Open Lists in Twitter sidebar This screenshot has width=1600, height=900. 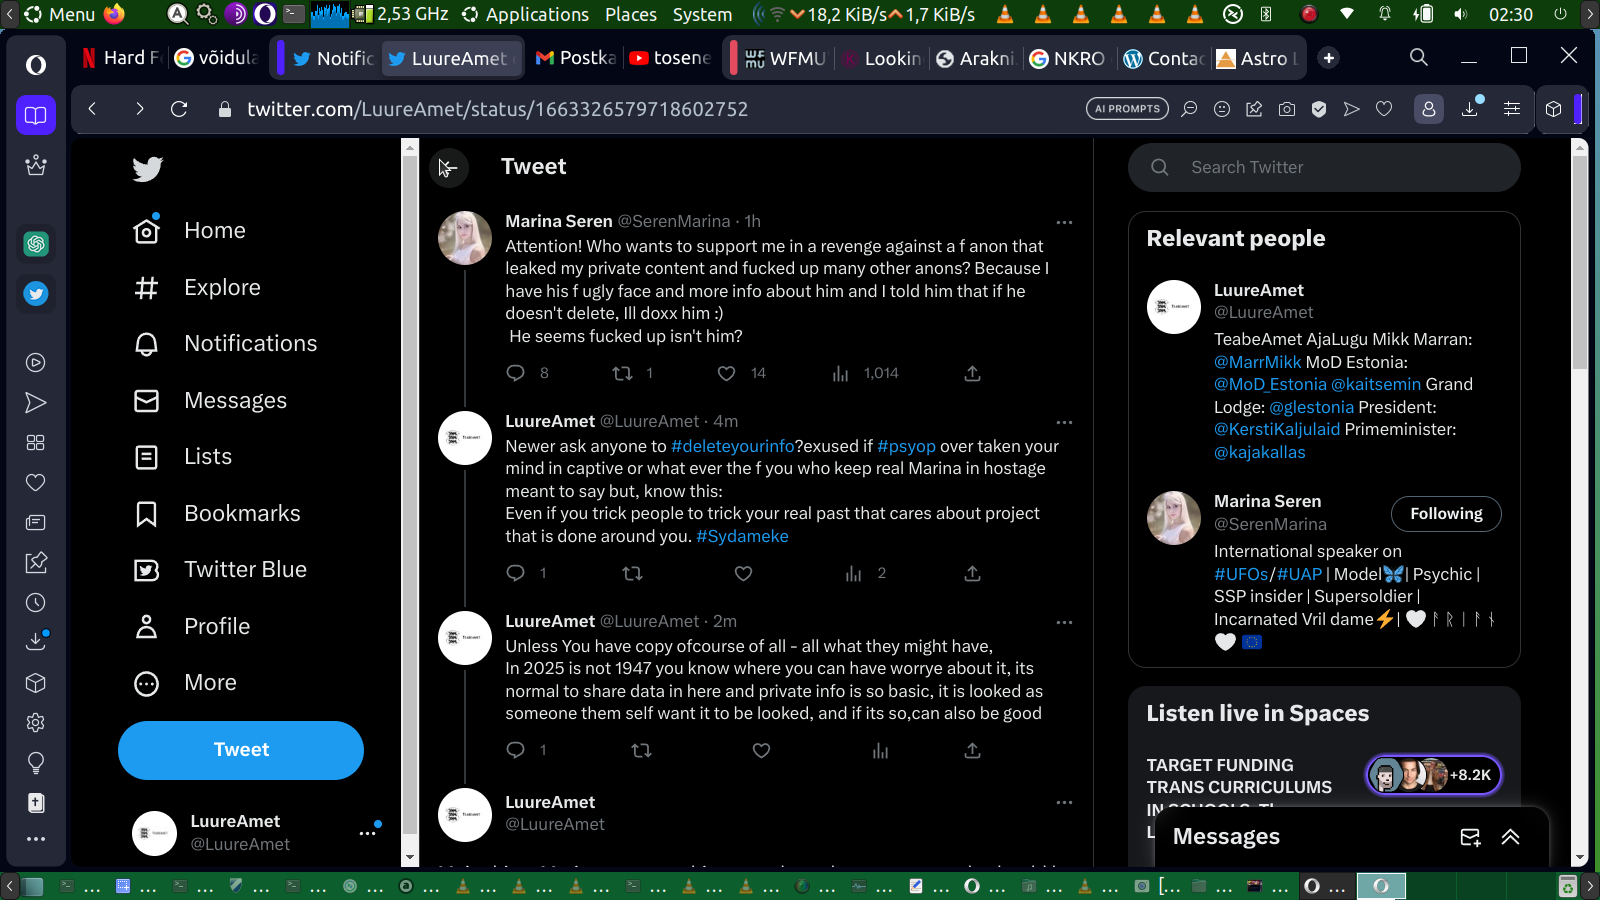point(183,457)
